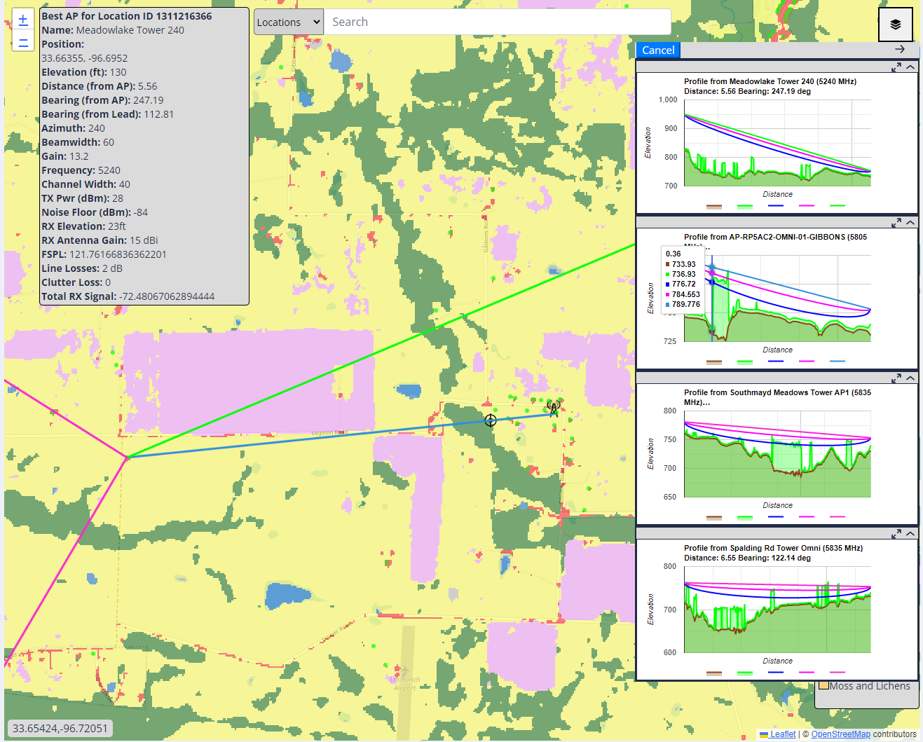This screenshot has width=923, height=742.
Task: Open the map layers control
Action: pyautogui.click(x=895, y=24)
